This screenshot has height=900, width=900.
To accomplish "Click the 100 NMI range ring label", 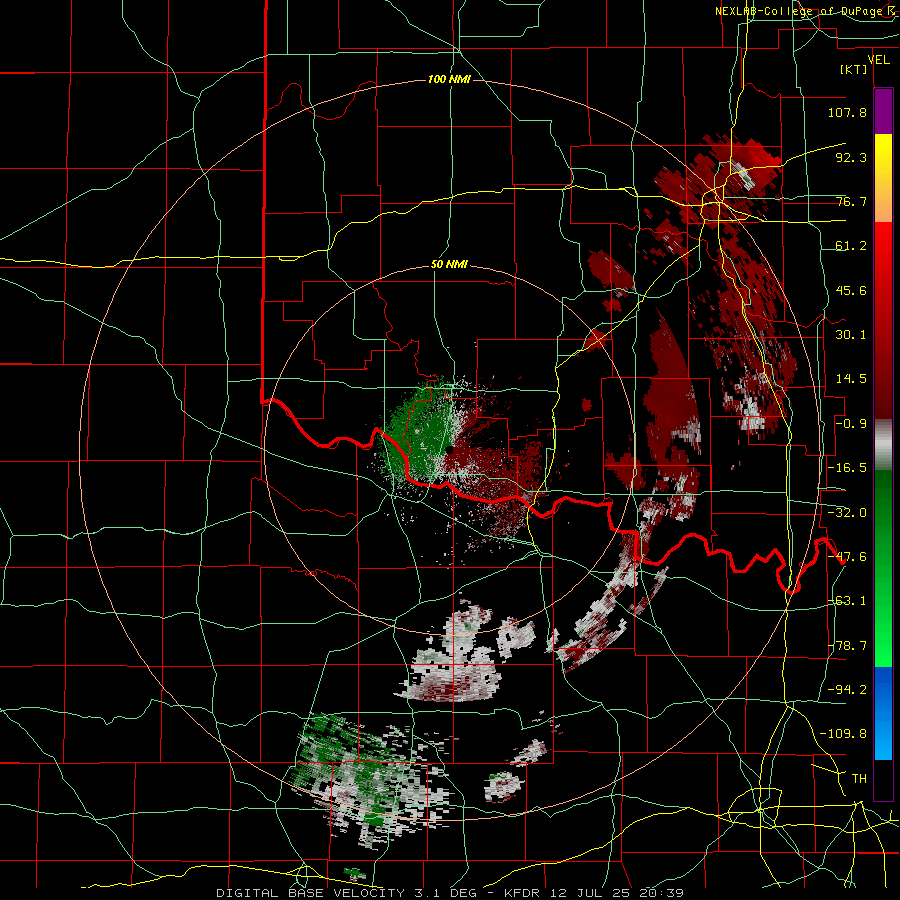I will (449, 79).
